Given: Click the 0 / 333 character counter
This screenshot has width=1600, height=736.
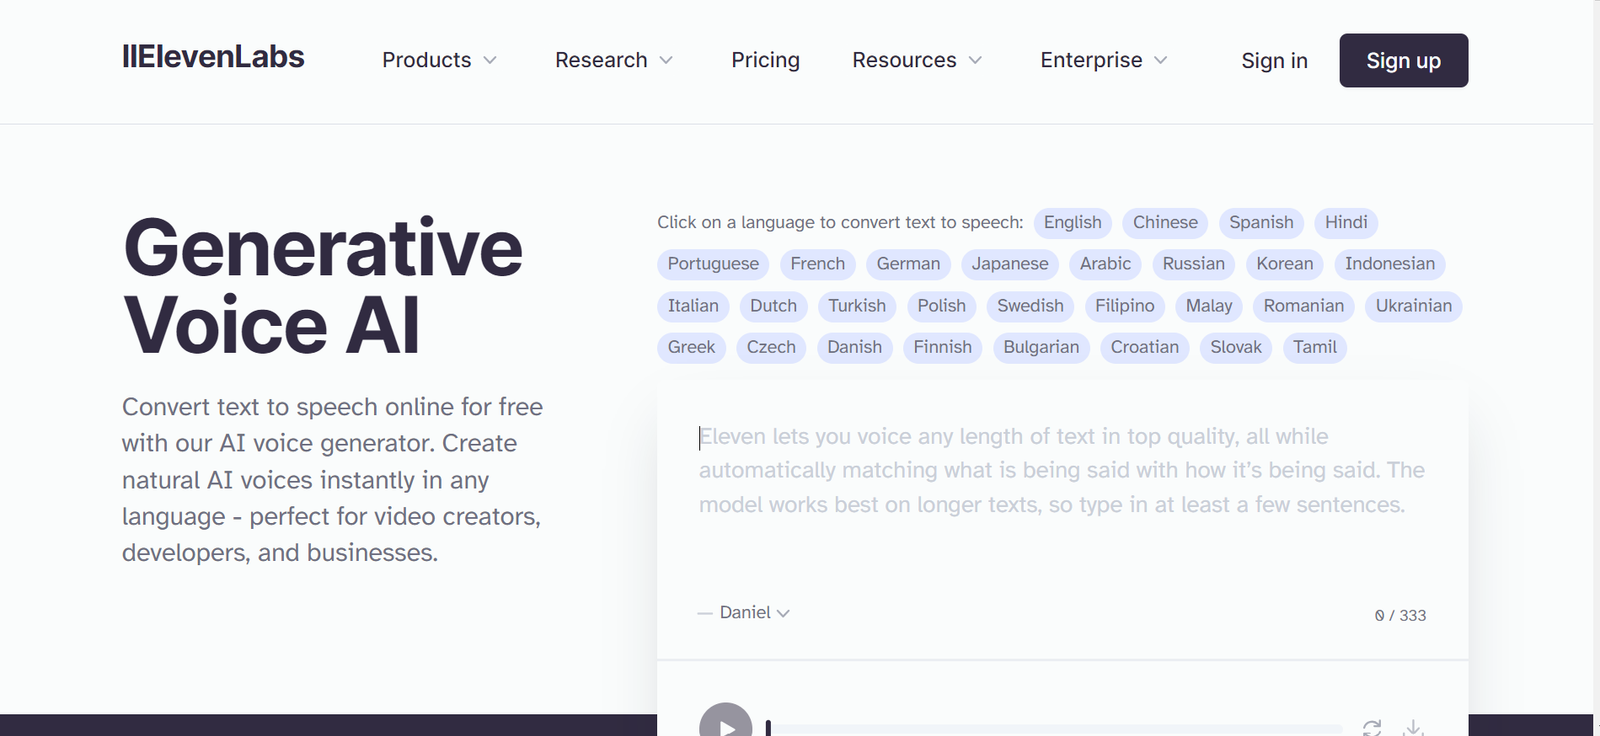Looking at the screenshot, I should pyautogui.click(x=1400, y=615).
